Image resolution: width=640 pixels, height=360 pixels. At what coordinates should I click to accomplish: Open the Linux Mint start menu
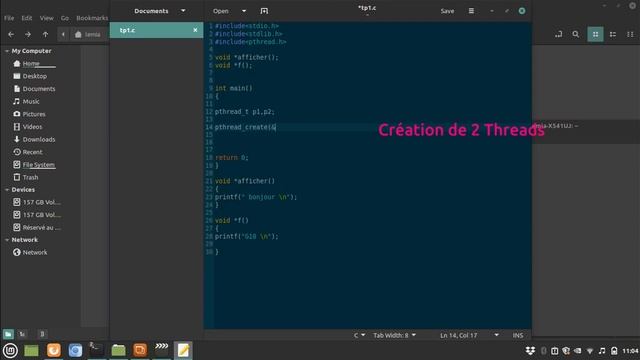10,350
